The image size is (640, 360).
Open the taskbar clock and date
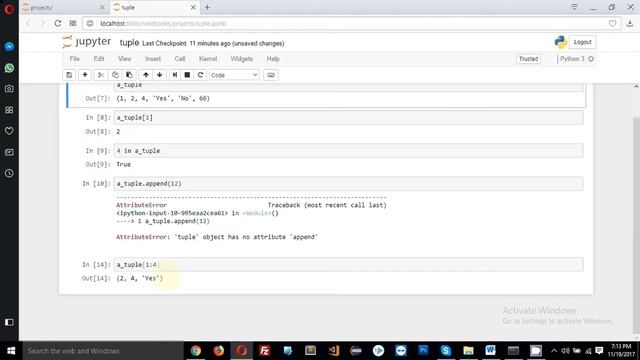621,351
